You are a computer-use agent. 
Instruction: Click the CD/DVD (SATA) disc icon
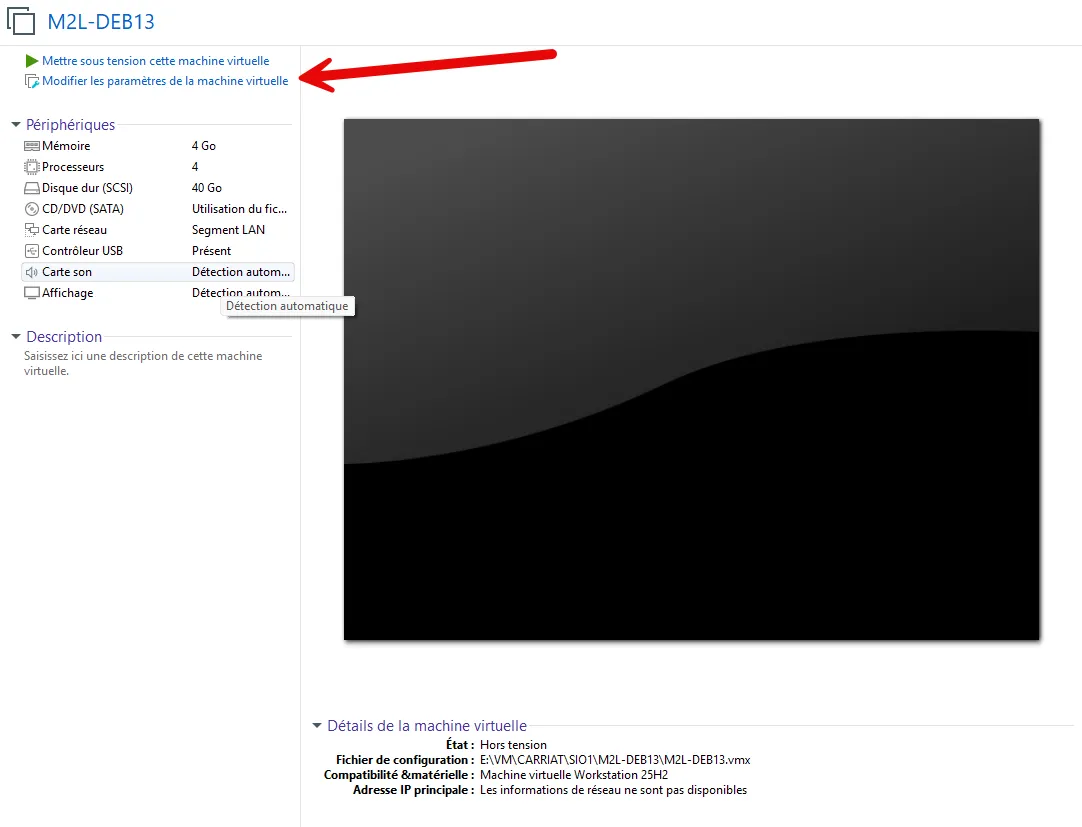point(32,209)
